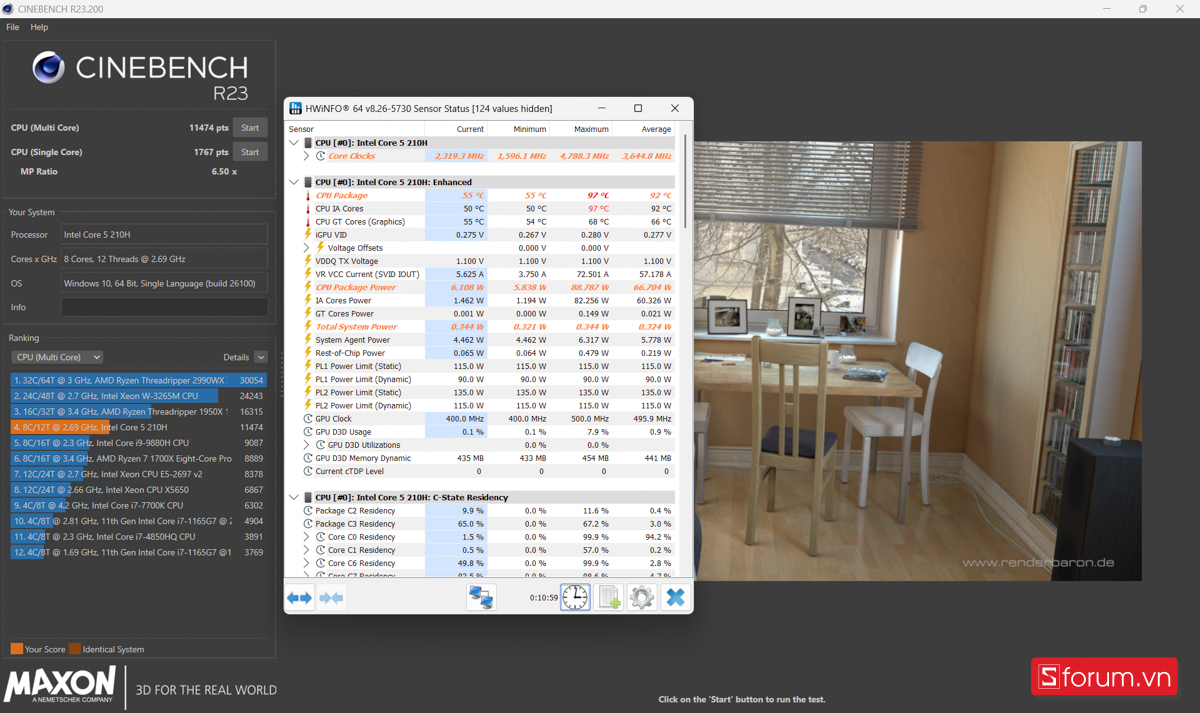Click chip icon of Enhanced sensor group
This screenshot has height=713, width=1200.
coord(308,182)
